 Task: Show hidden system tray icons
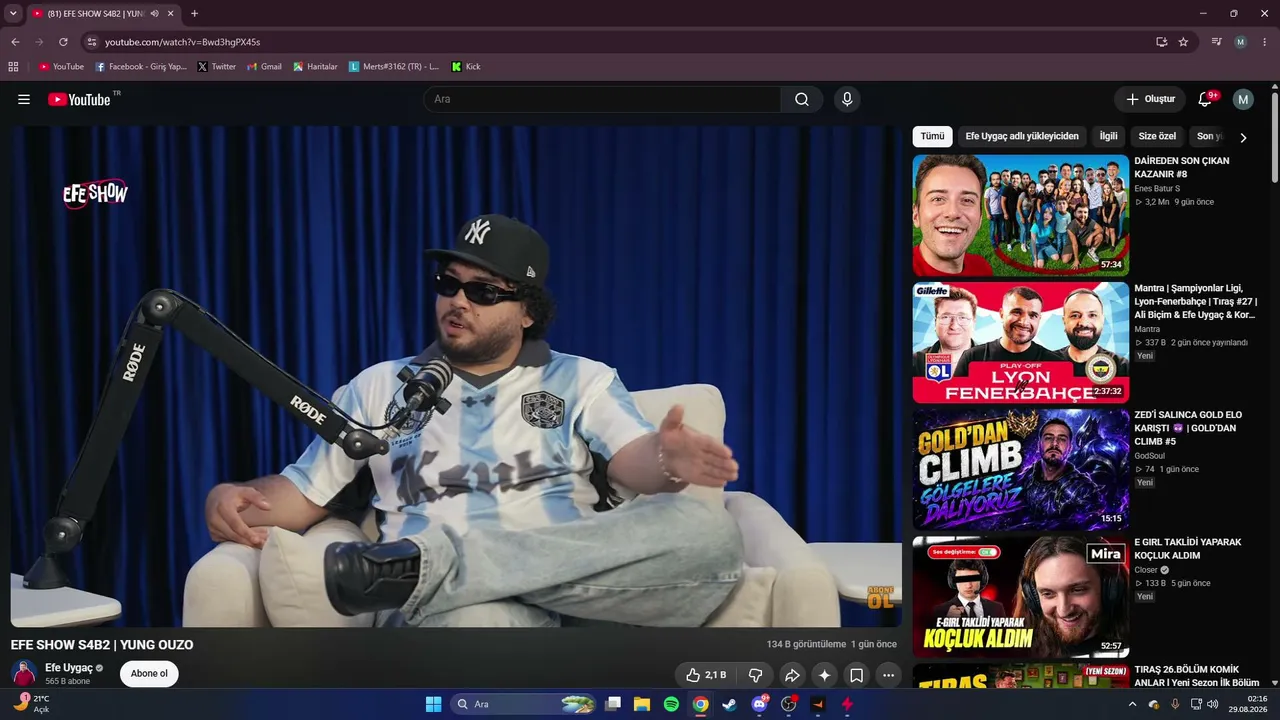[1132, 704]
